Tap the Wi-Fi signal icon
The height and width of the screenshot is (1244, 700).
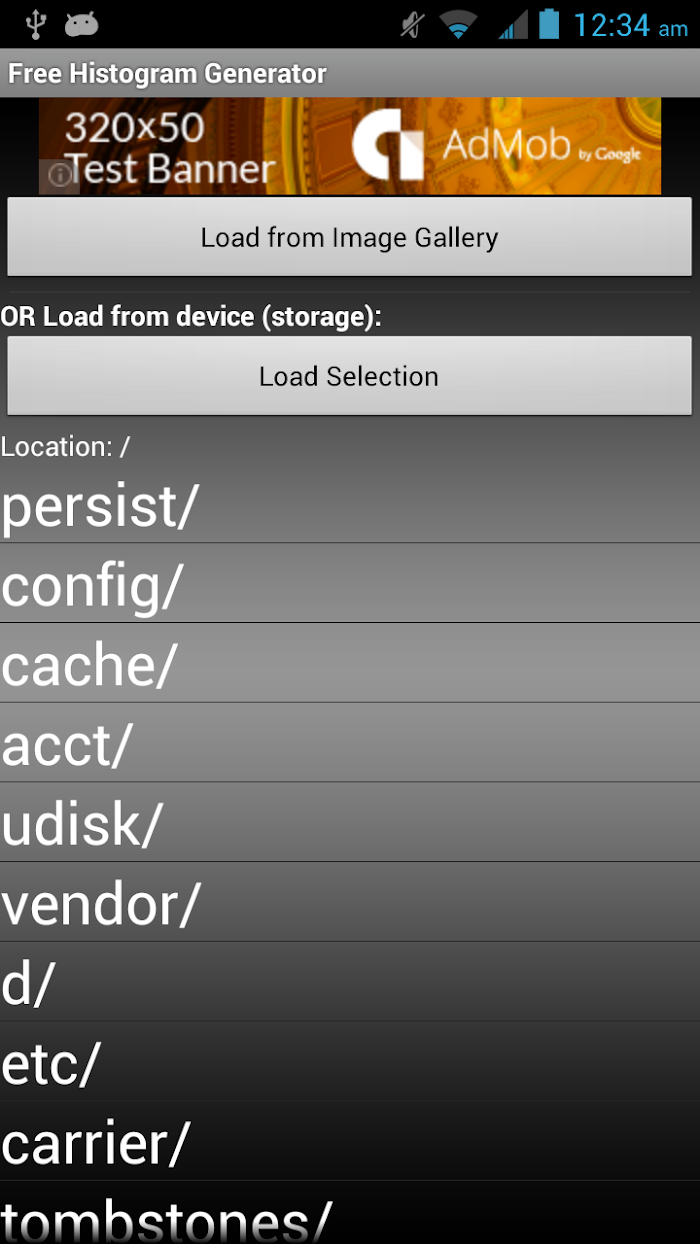click(x=458, y=25)
